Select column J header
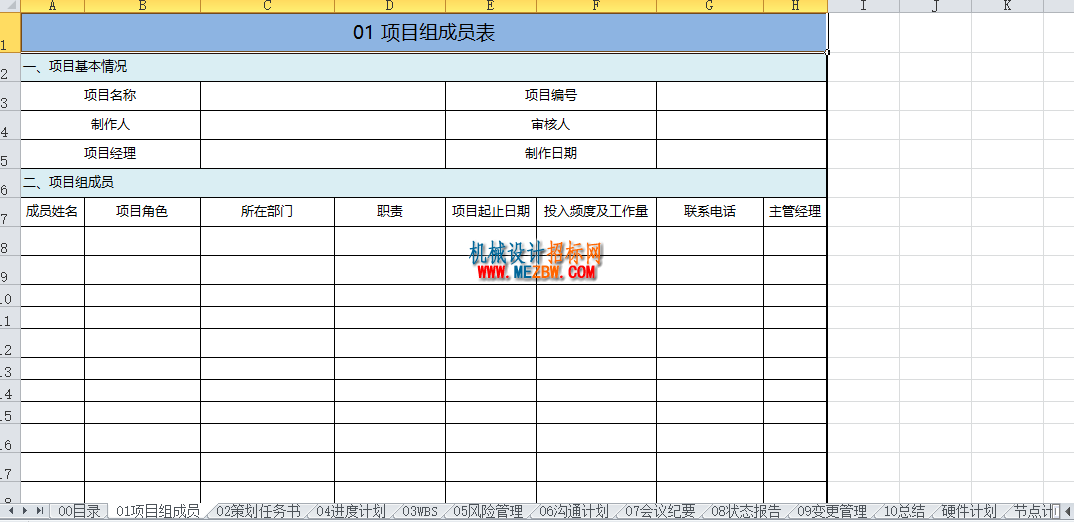This screenshot has height=522, width=1074. pos(935,6)
